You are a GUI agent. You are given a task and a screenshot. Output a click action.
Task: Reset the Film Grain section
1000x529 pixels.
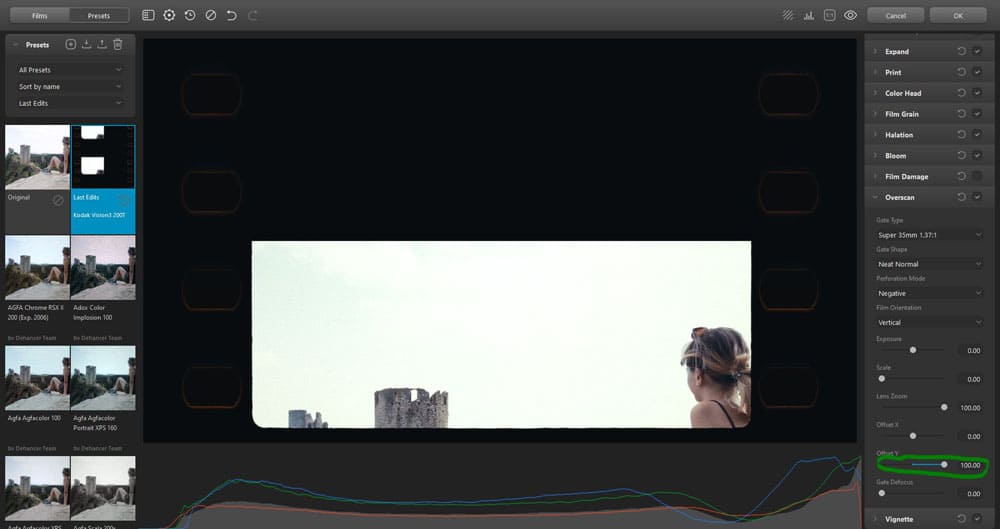coord(962,114)
